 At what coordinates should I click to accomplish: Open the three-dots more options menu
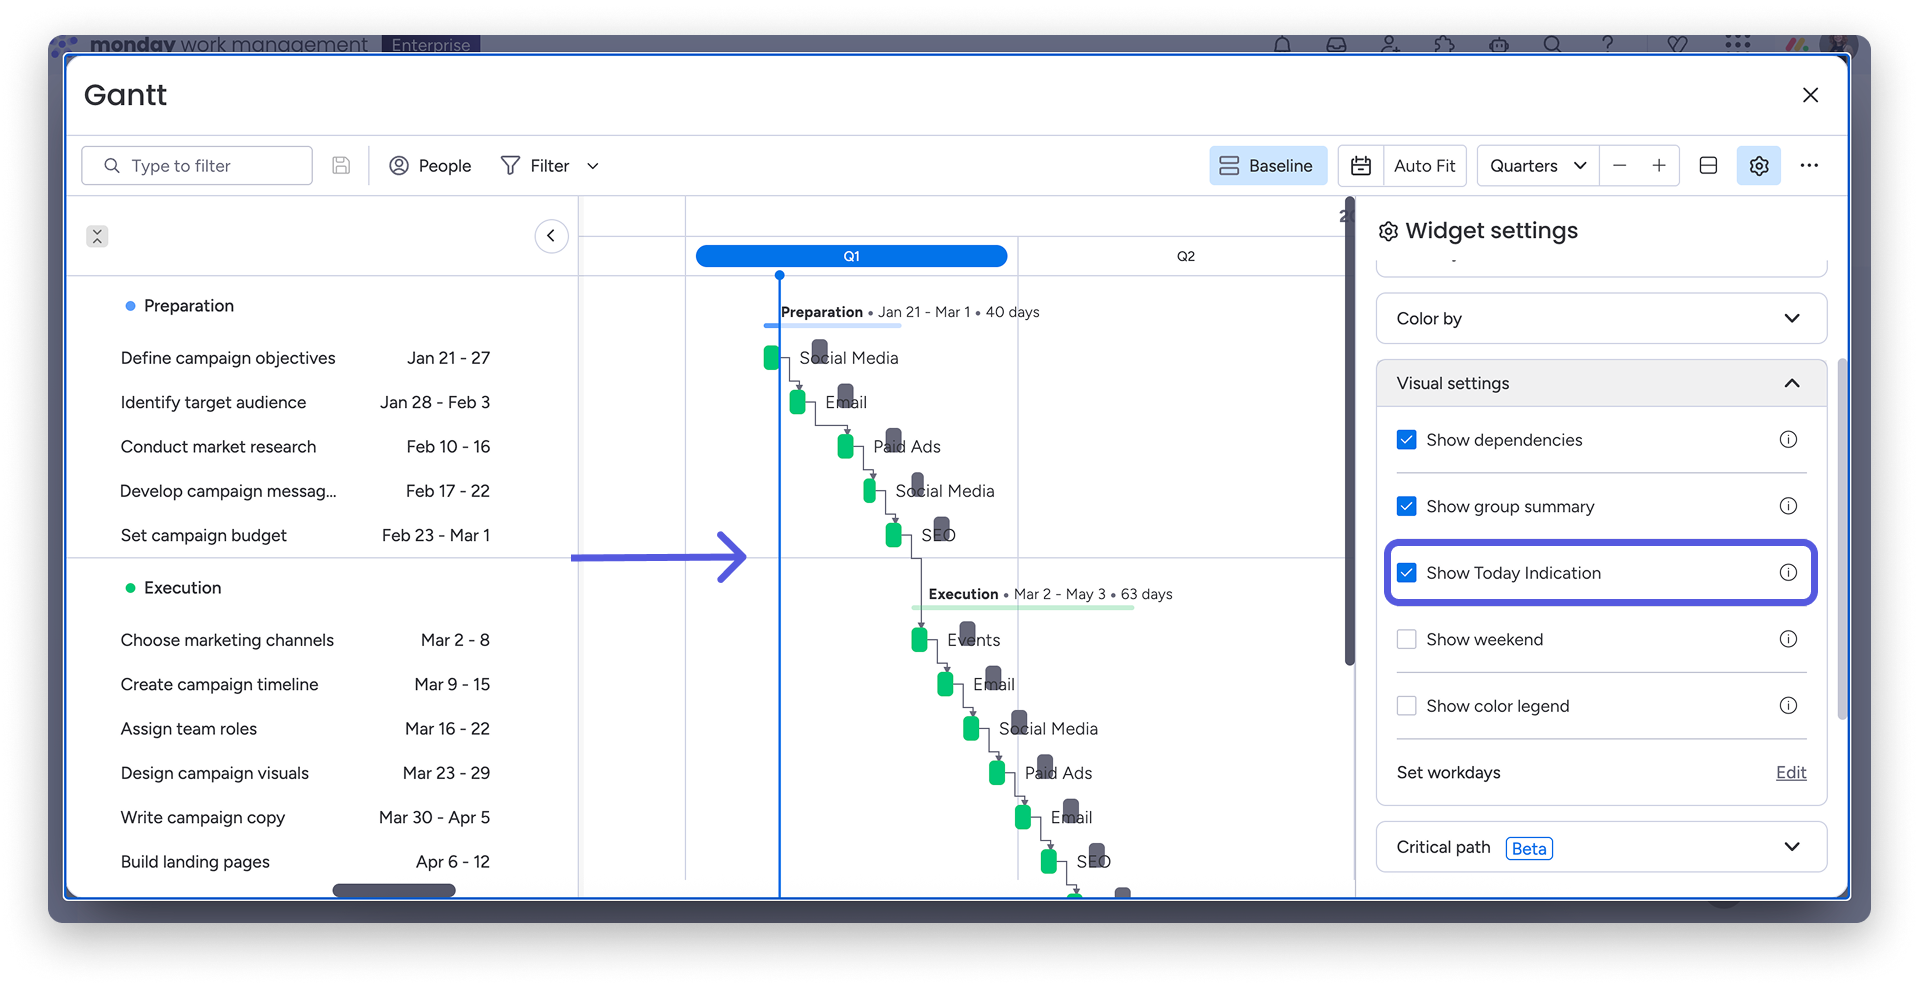pyautogui.click(x=1809, y=166)
